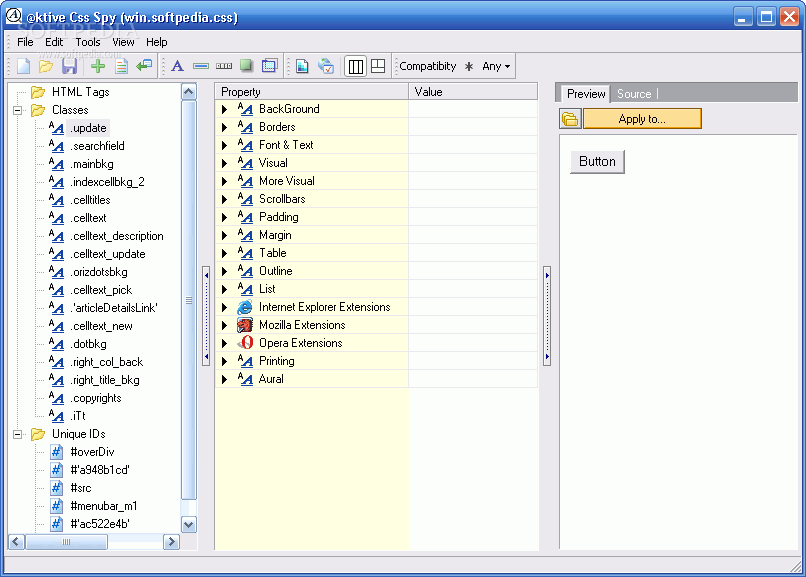Click the New file toolbar icon
Image resolution: width=806 pixels, height=577 pixels.
[24, 66]
